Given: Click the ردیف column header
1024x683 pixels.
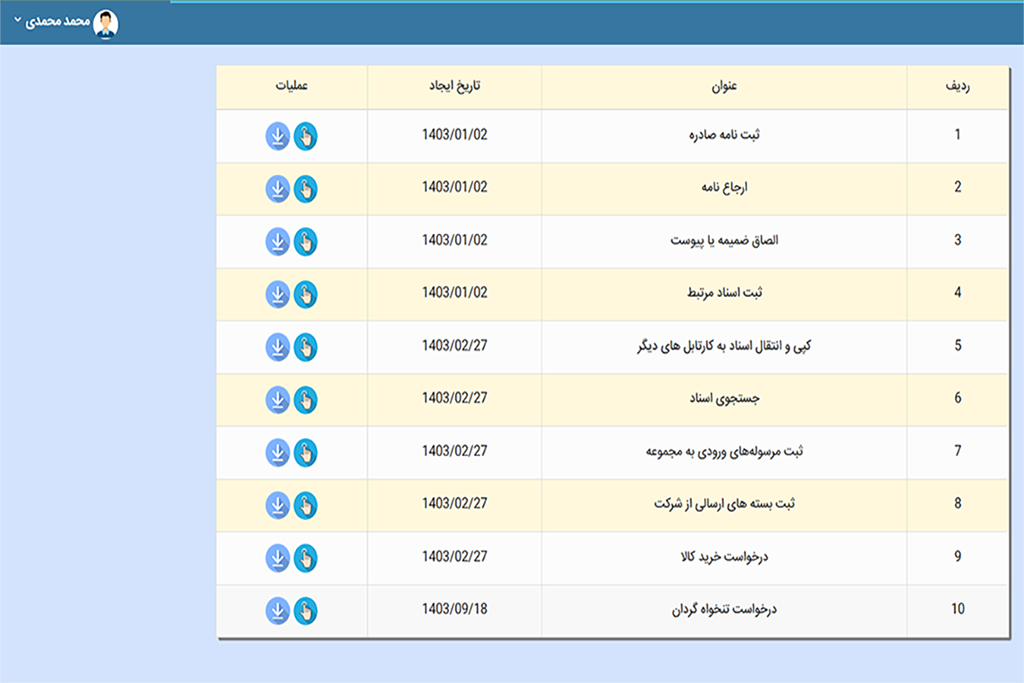Looking at the screenshot, I should click(x=957, y=87).
